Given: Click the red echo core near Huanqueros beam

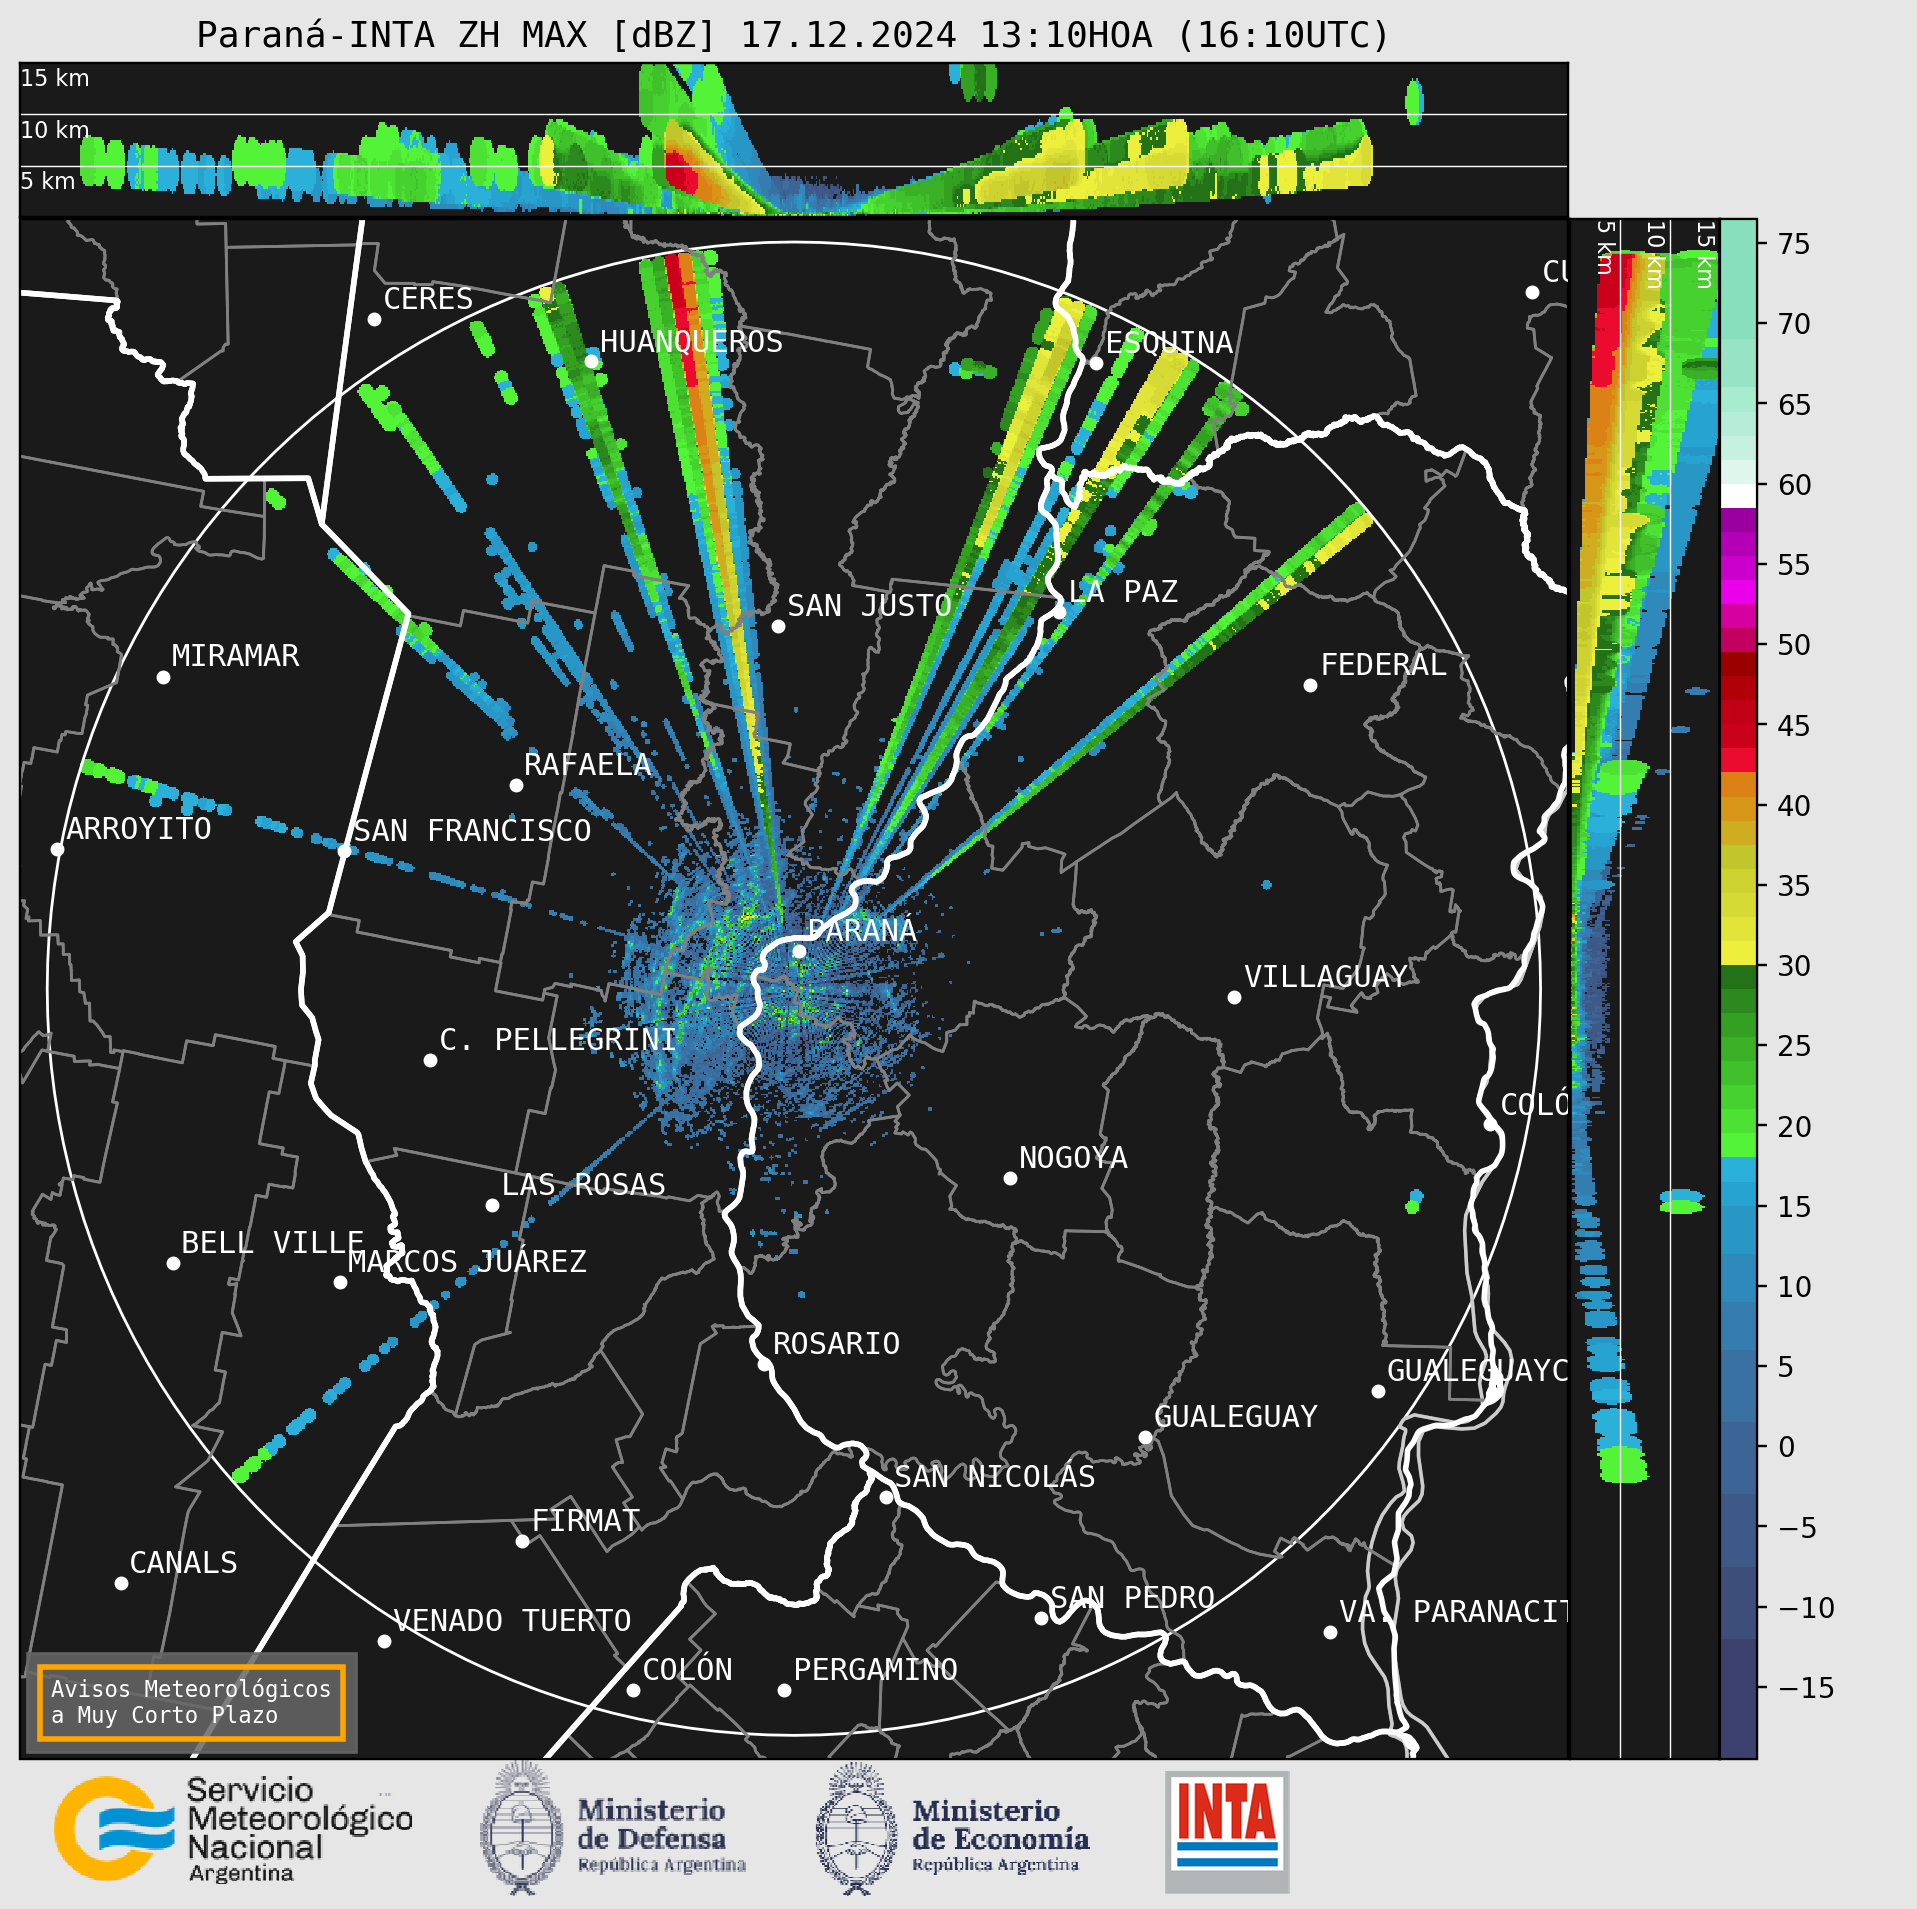Looking at the screenshot, I should [682, 318].
